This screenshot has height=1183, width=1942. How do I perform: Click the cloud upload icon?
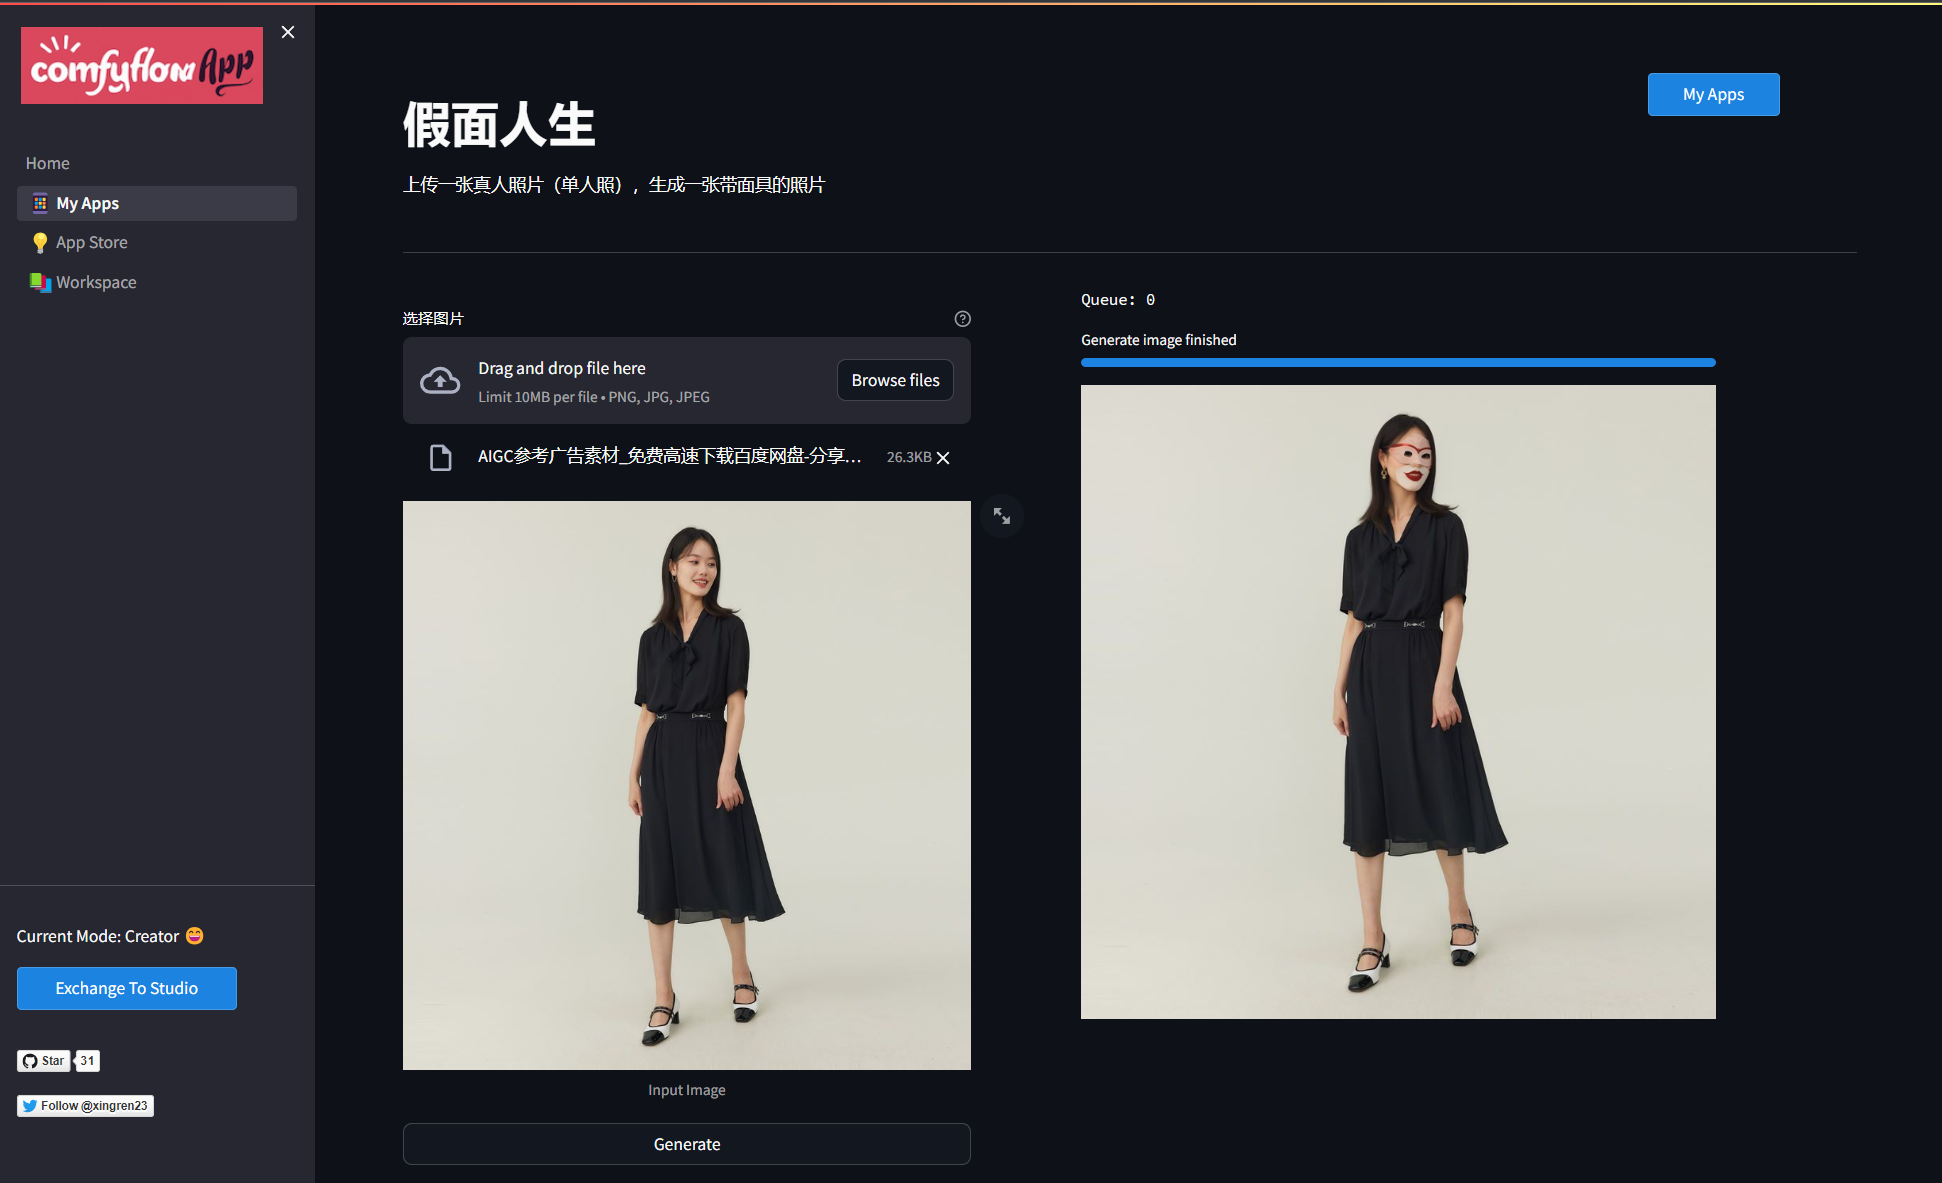pos(440,381)
